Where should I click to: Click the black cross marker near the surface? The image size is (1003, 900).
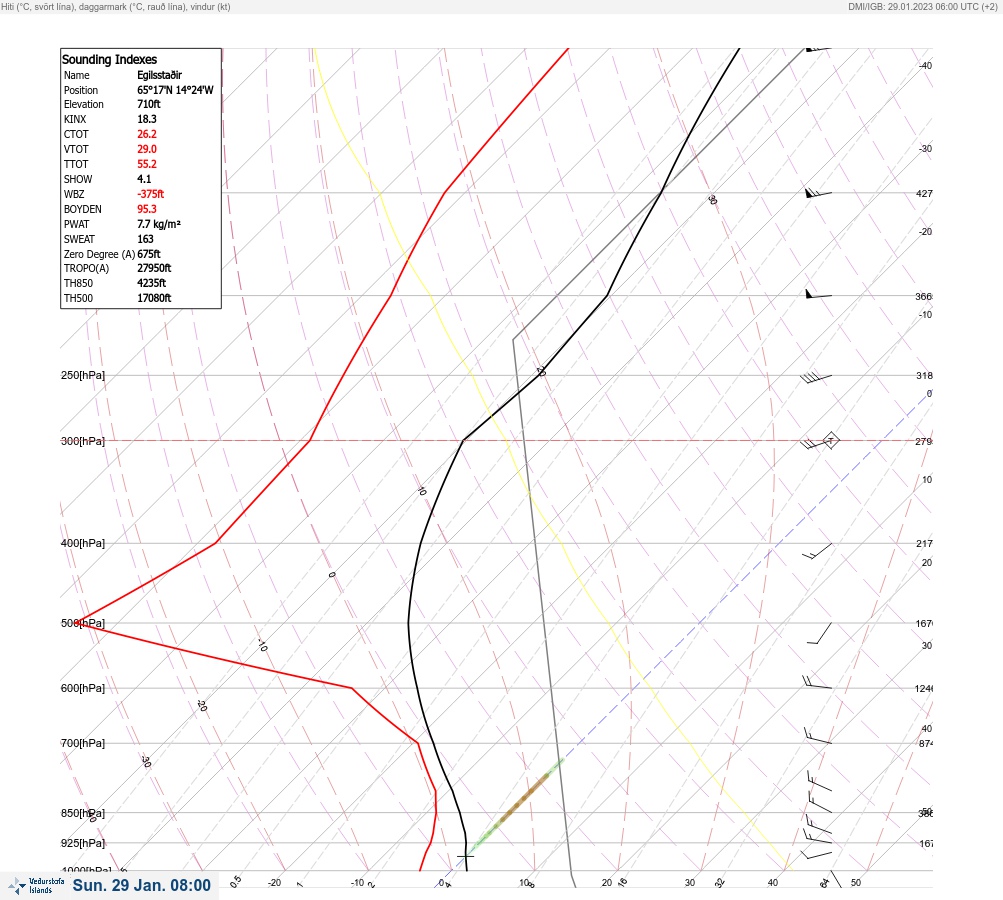[465, 855]
